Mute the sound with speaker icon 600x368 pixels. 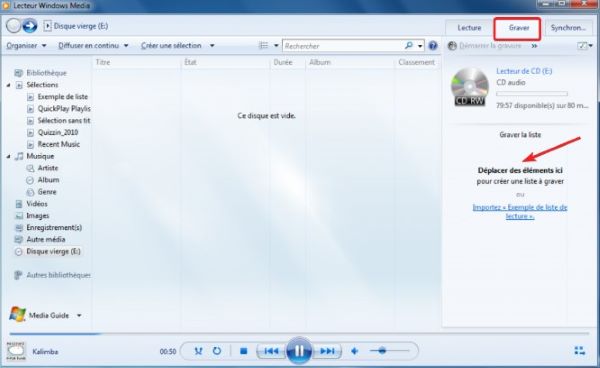pos(354,351)
